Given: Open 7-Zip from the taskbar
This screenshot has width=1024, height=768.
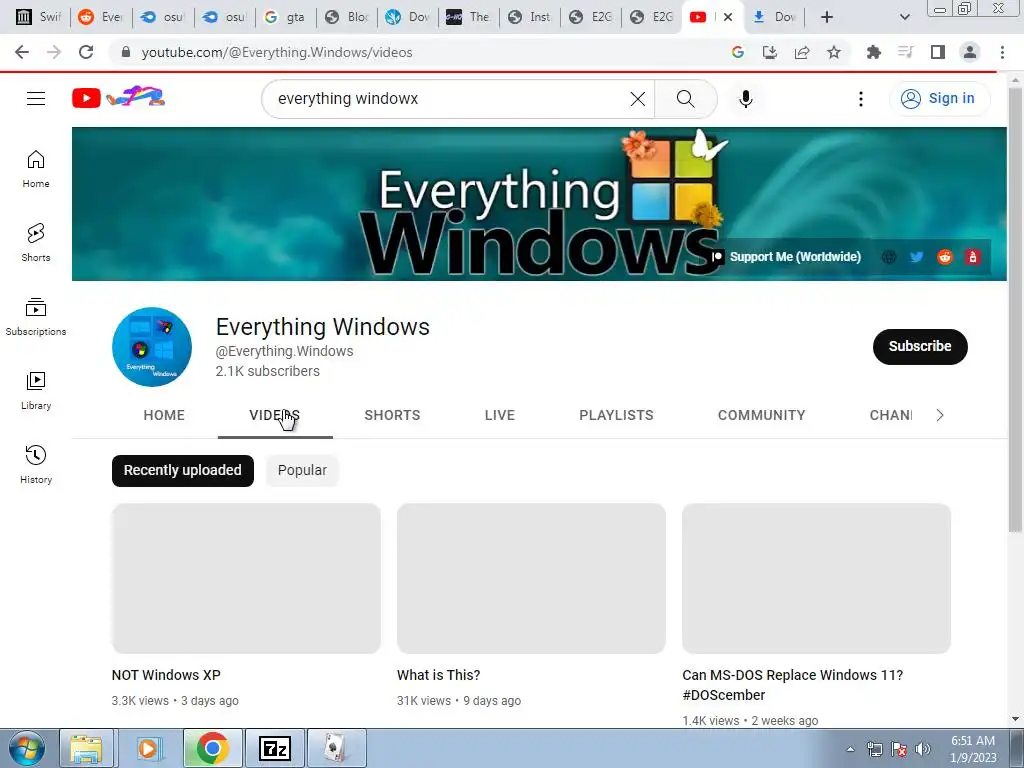Looking at the screenshot, I should pyautogui.click(x=275, y=748).
